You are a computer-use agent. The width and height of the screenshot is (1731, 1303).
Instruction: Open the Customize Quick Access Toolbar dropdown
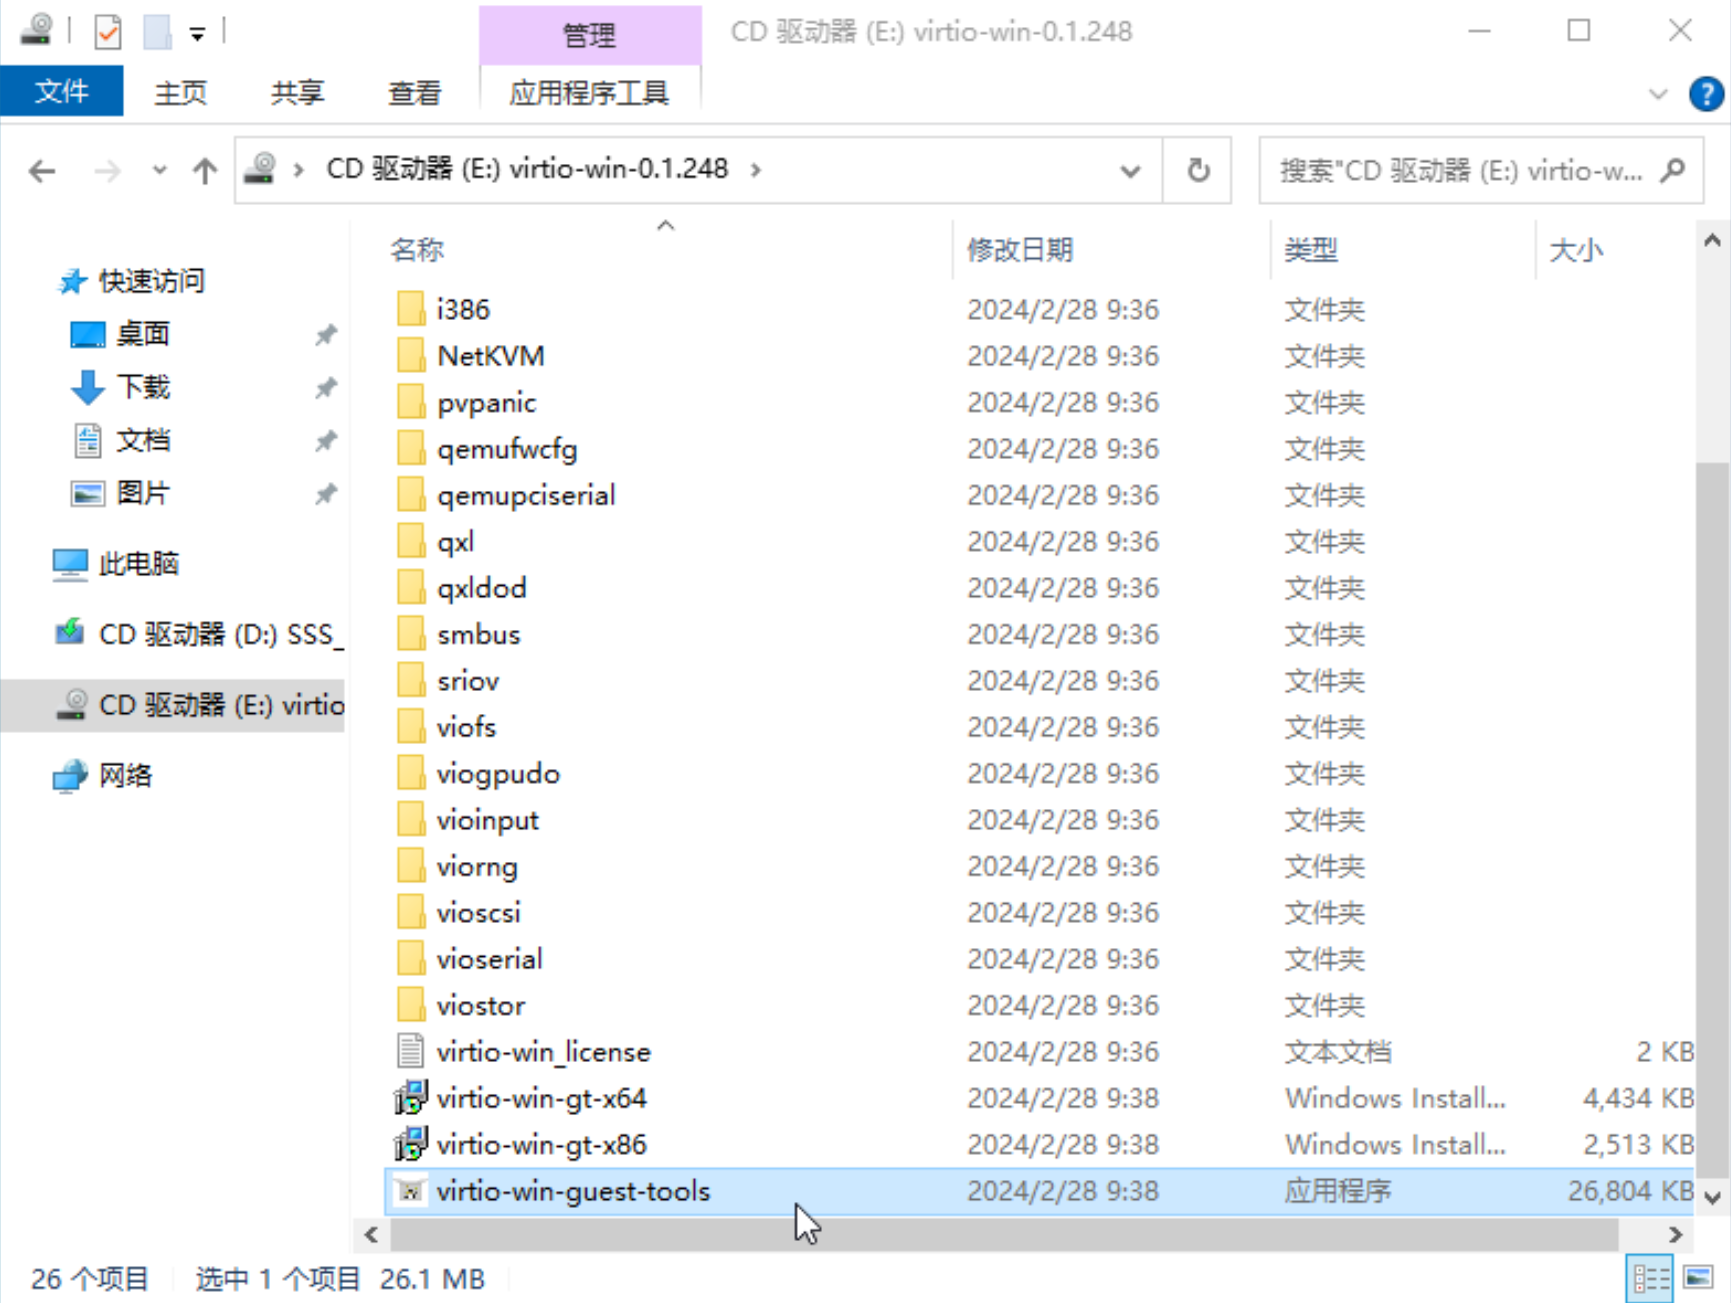(x=198, y=35)
